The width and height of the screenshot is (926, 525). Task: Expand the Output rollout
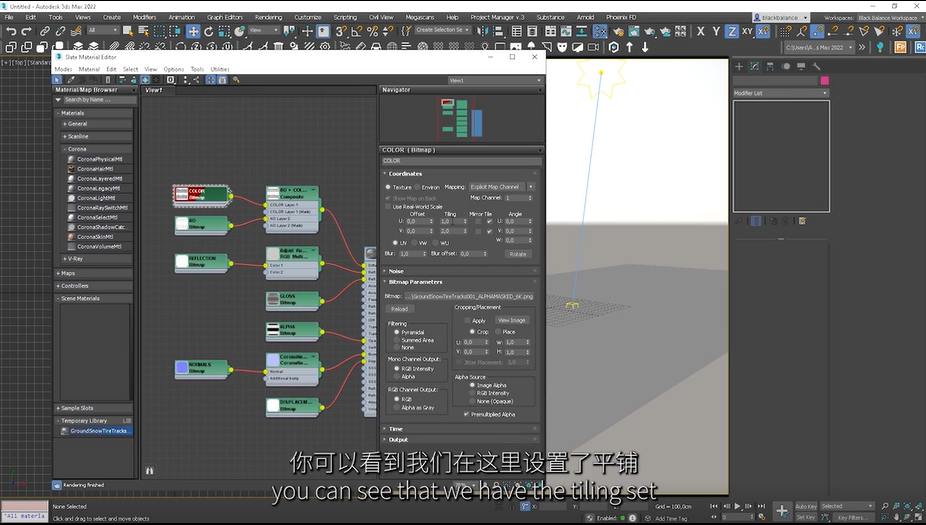pyautogui.click(x=461, y=439)
